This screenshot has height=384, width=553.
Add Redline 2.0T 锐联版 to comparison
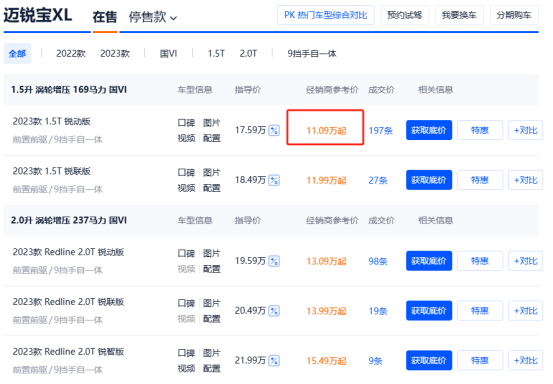[x=525, y=311]
